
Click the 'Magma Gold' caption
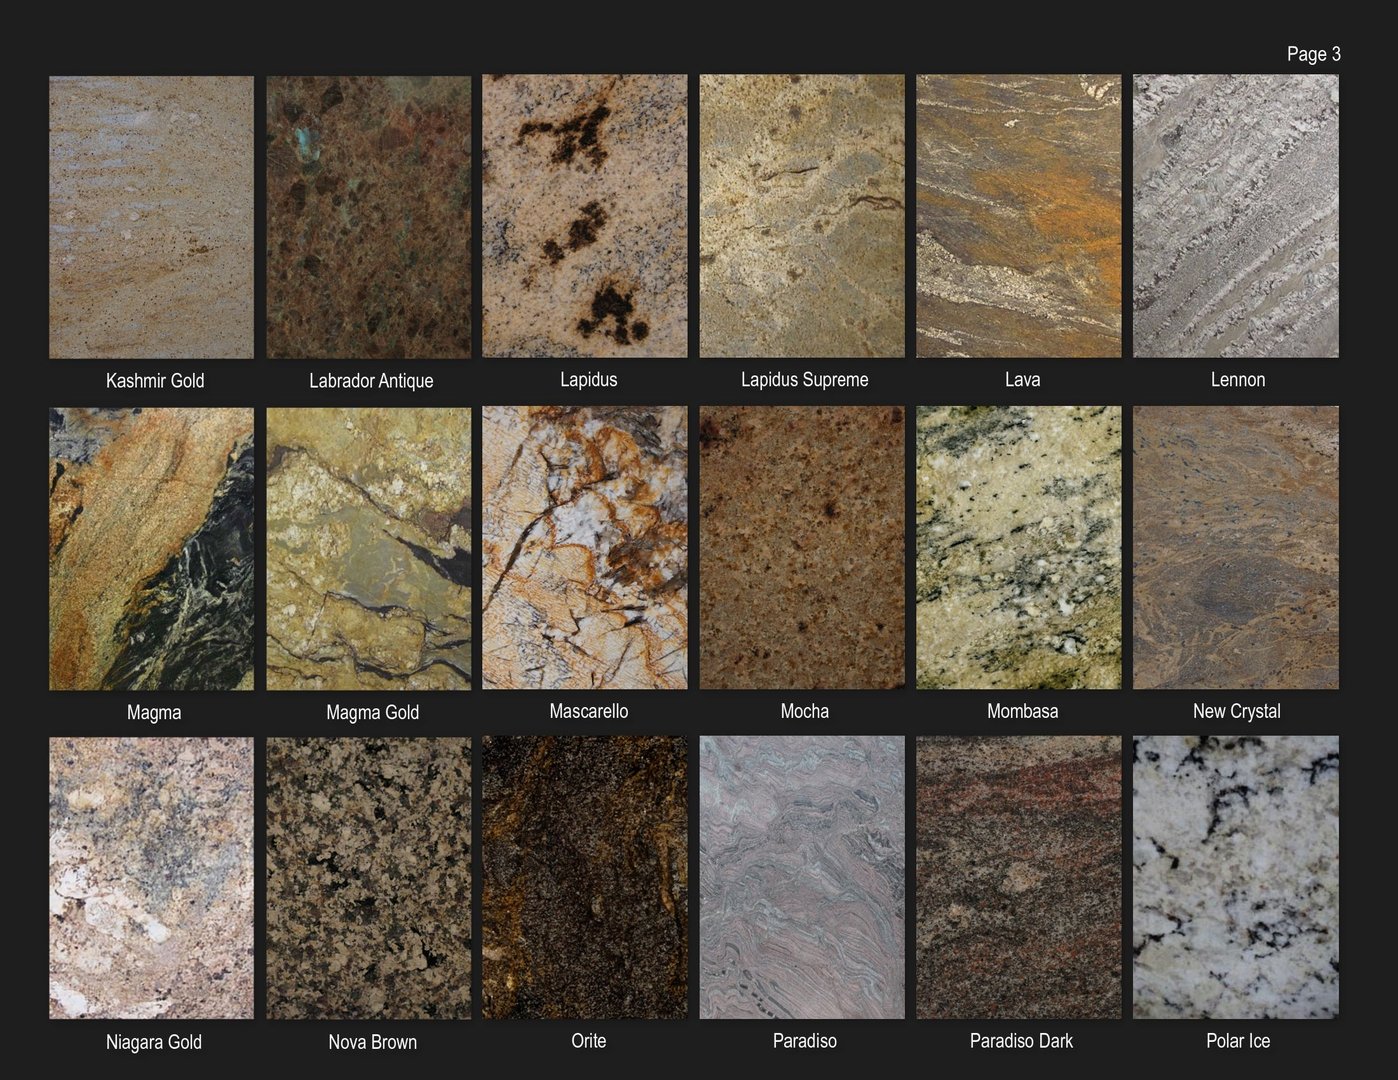(x=372, y=713)
